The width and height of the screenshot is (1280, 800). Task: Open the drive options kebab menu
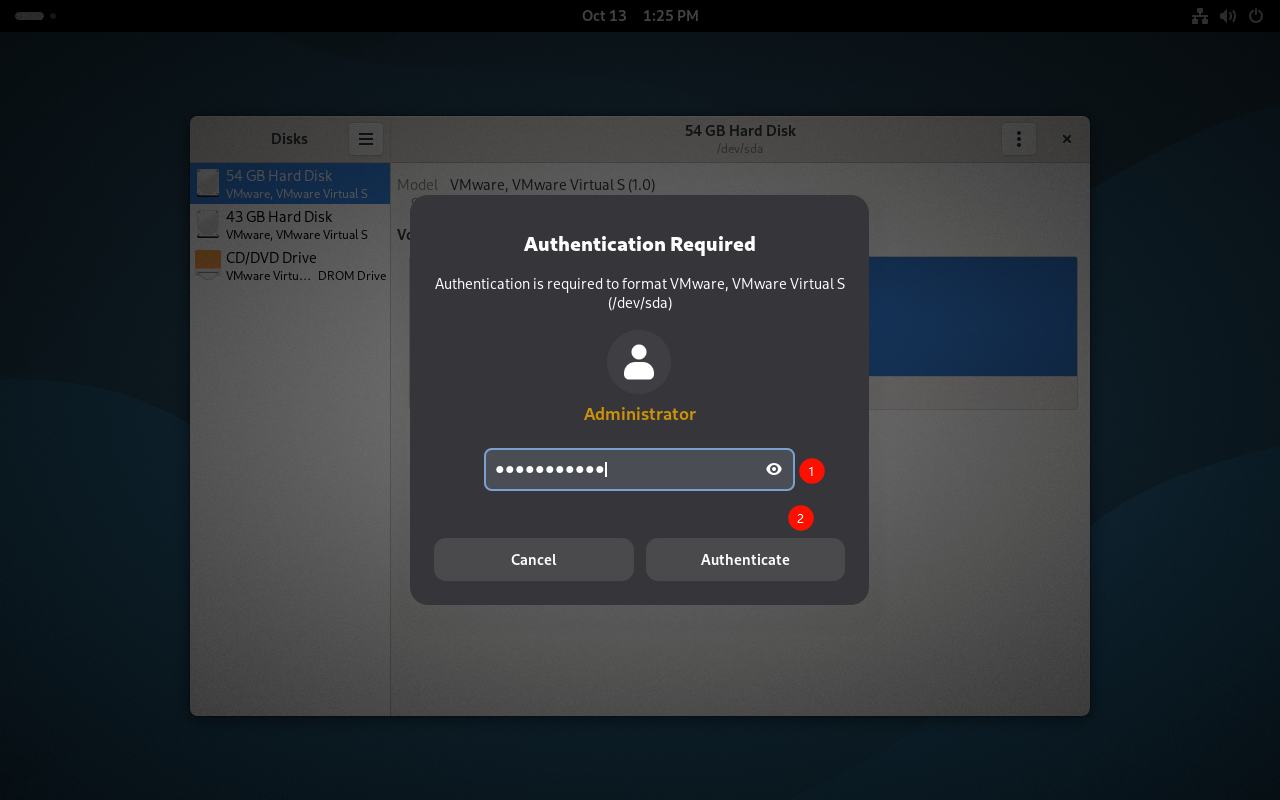[x=1019, y=139]
